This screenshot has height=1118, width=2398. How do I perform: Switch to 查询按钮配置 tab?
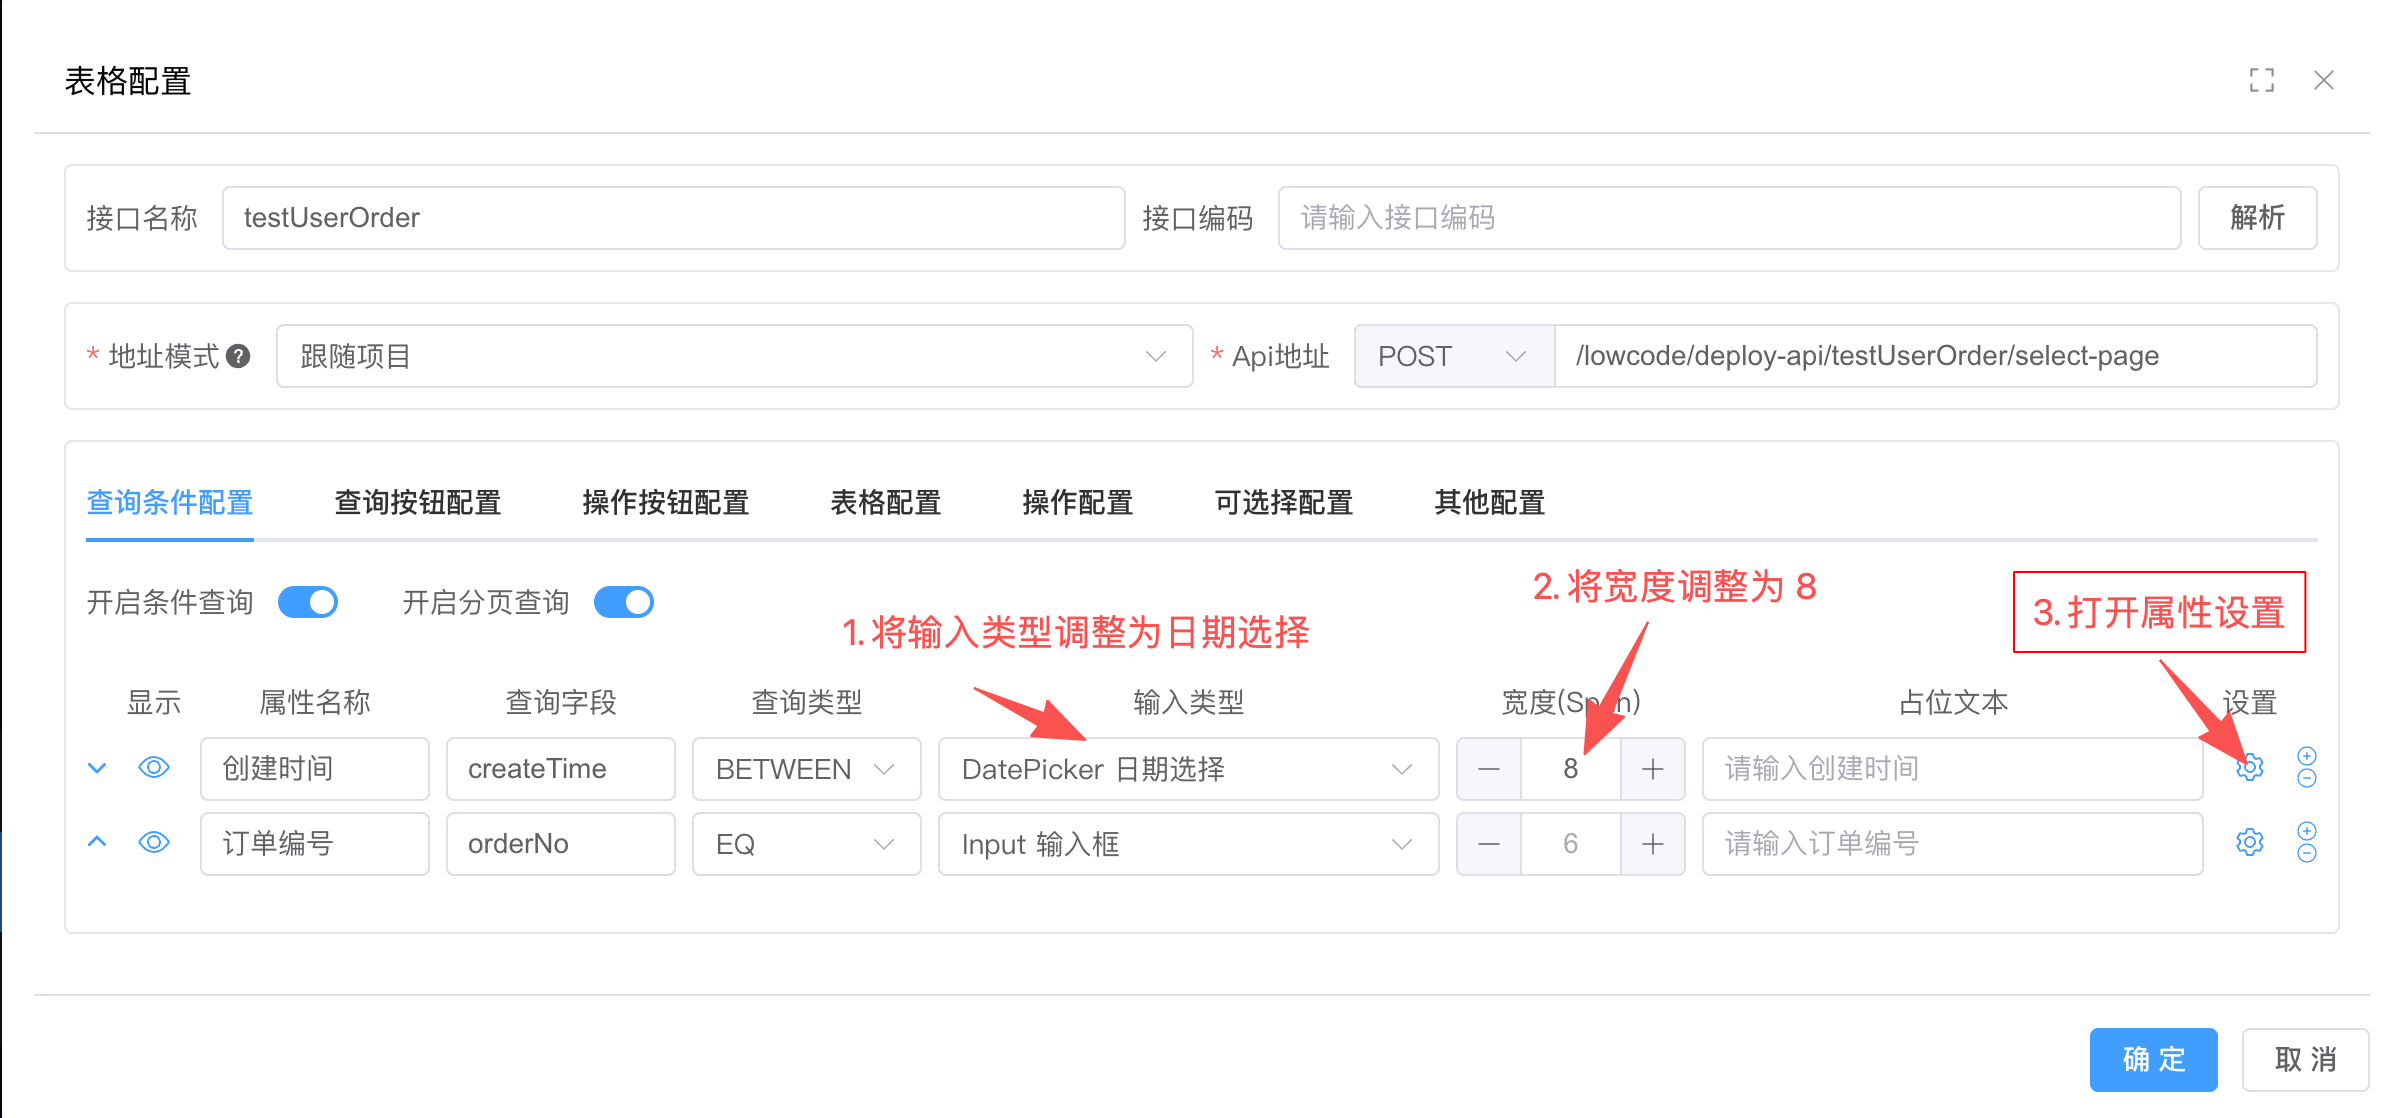pyautogui.click(x=417, y=502)
